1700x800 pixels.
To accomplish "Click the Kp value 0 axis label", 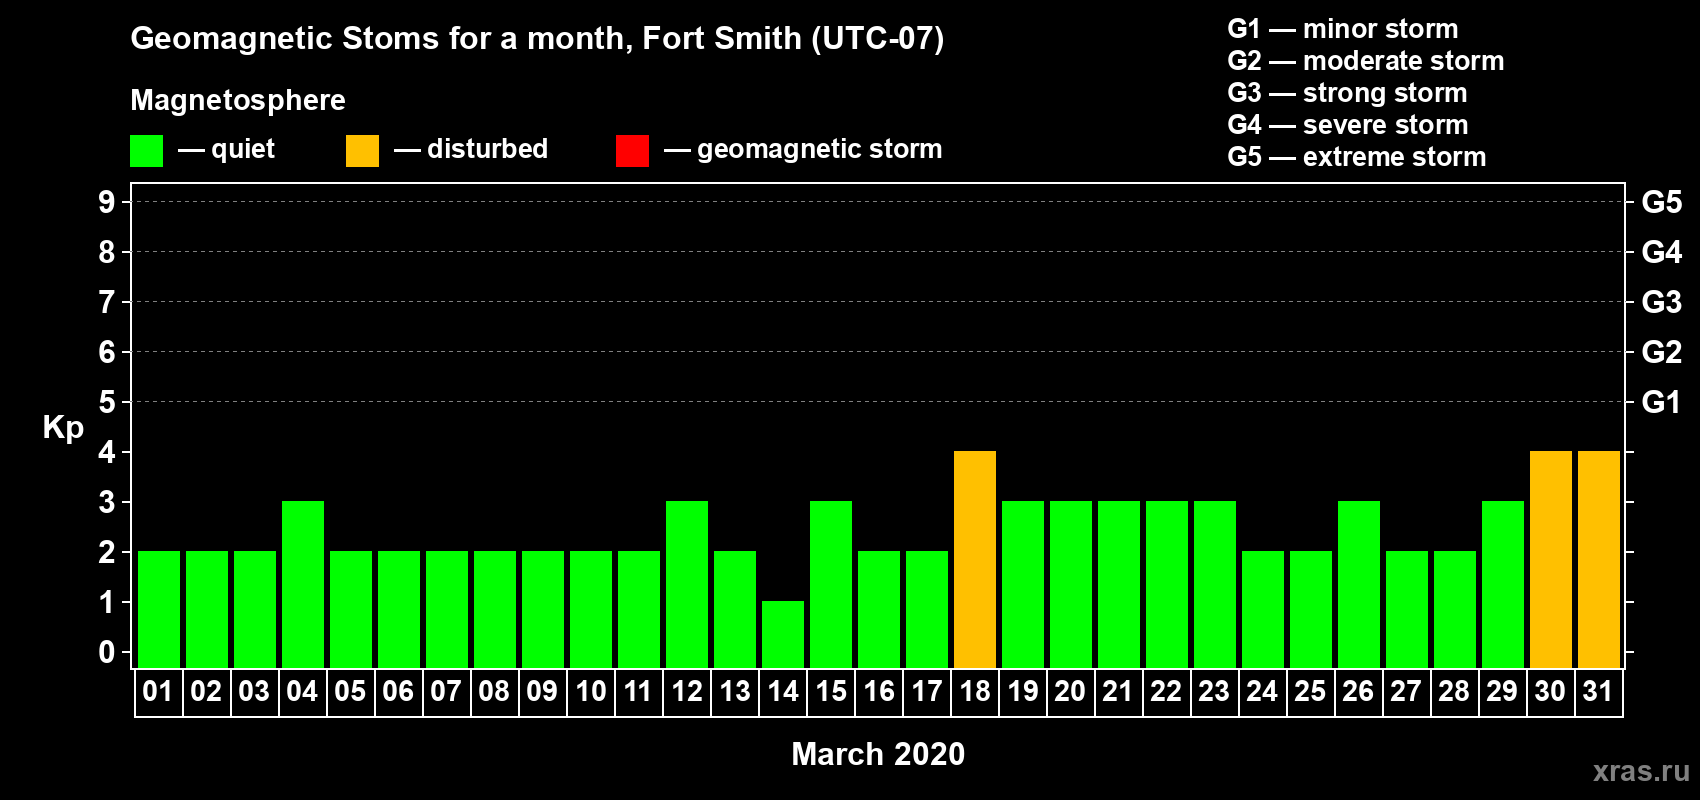I will (107, 652).
